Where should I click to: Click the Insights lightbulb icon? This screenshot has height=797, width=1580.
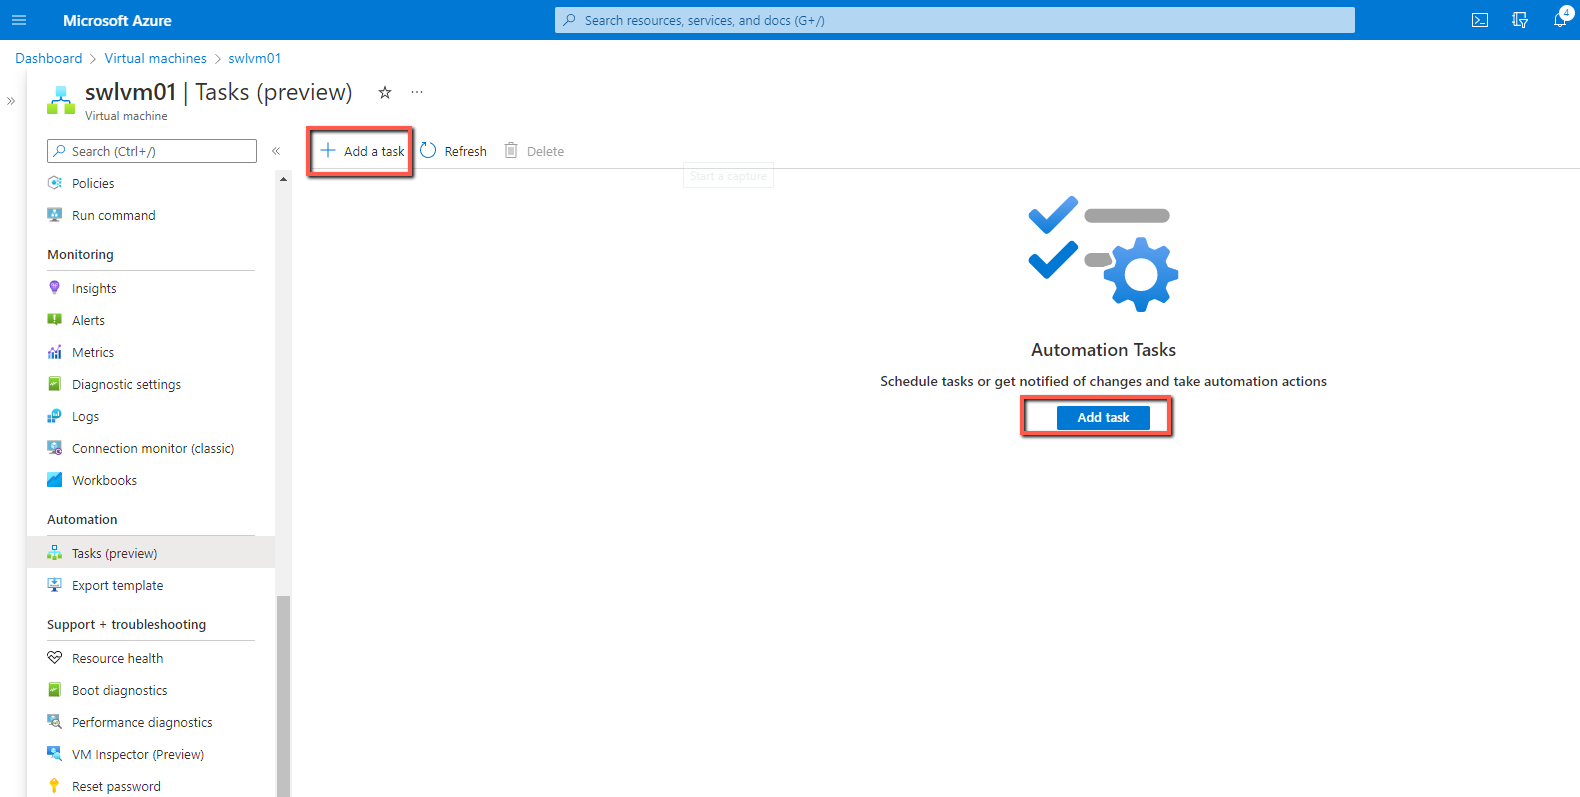point(55,288)
